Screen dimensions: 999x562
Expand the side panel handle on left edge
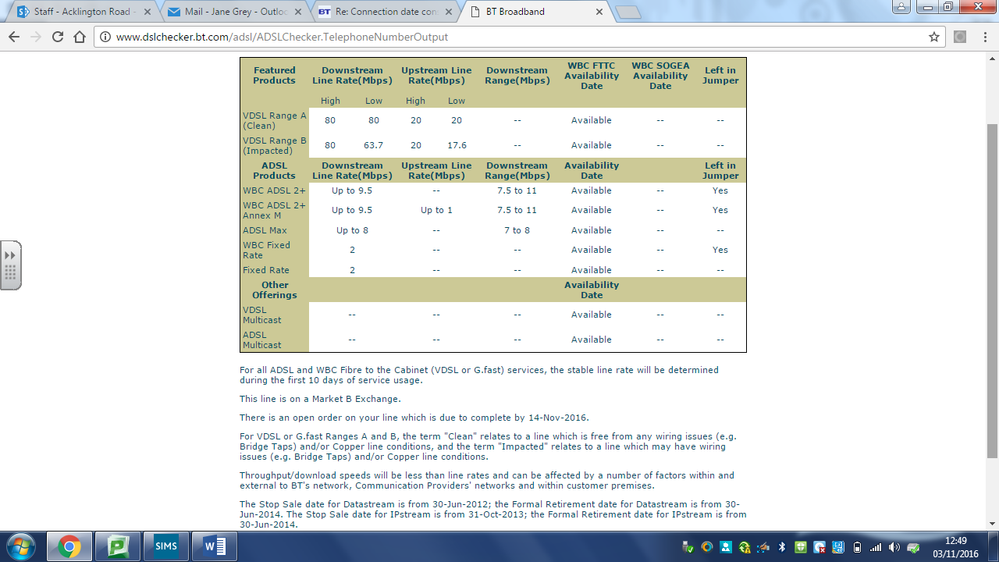click(10, 265)
